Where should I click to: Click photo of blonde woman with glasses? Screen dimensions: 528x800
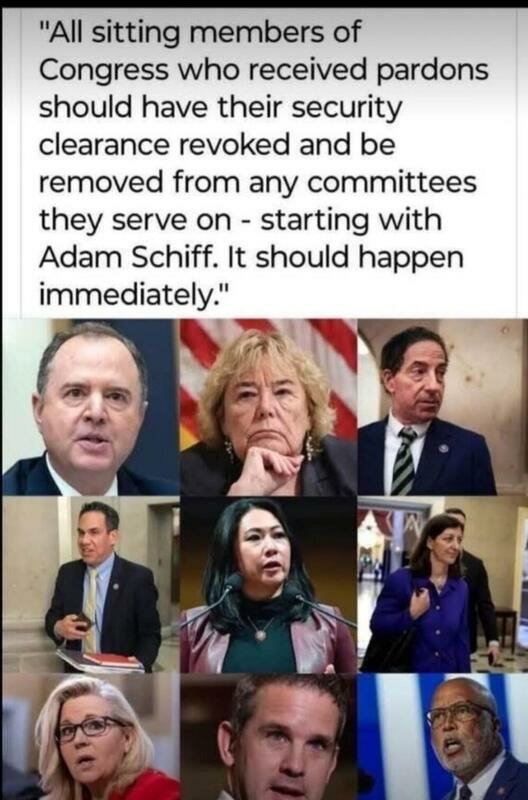[91, 737]
